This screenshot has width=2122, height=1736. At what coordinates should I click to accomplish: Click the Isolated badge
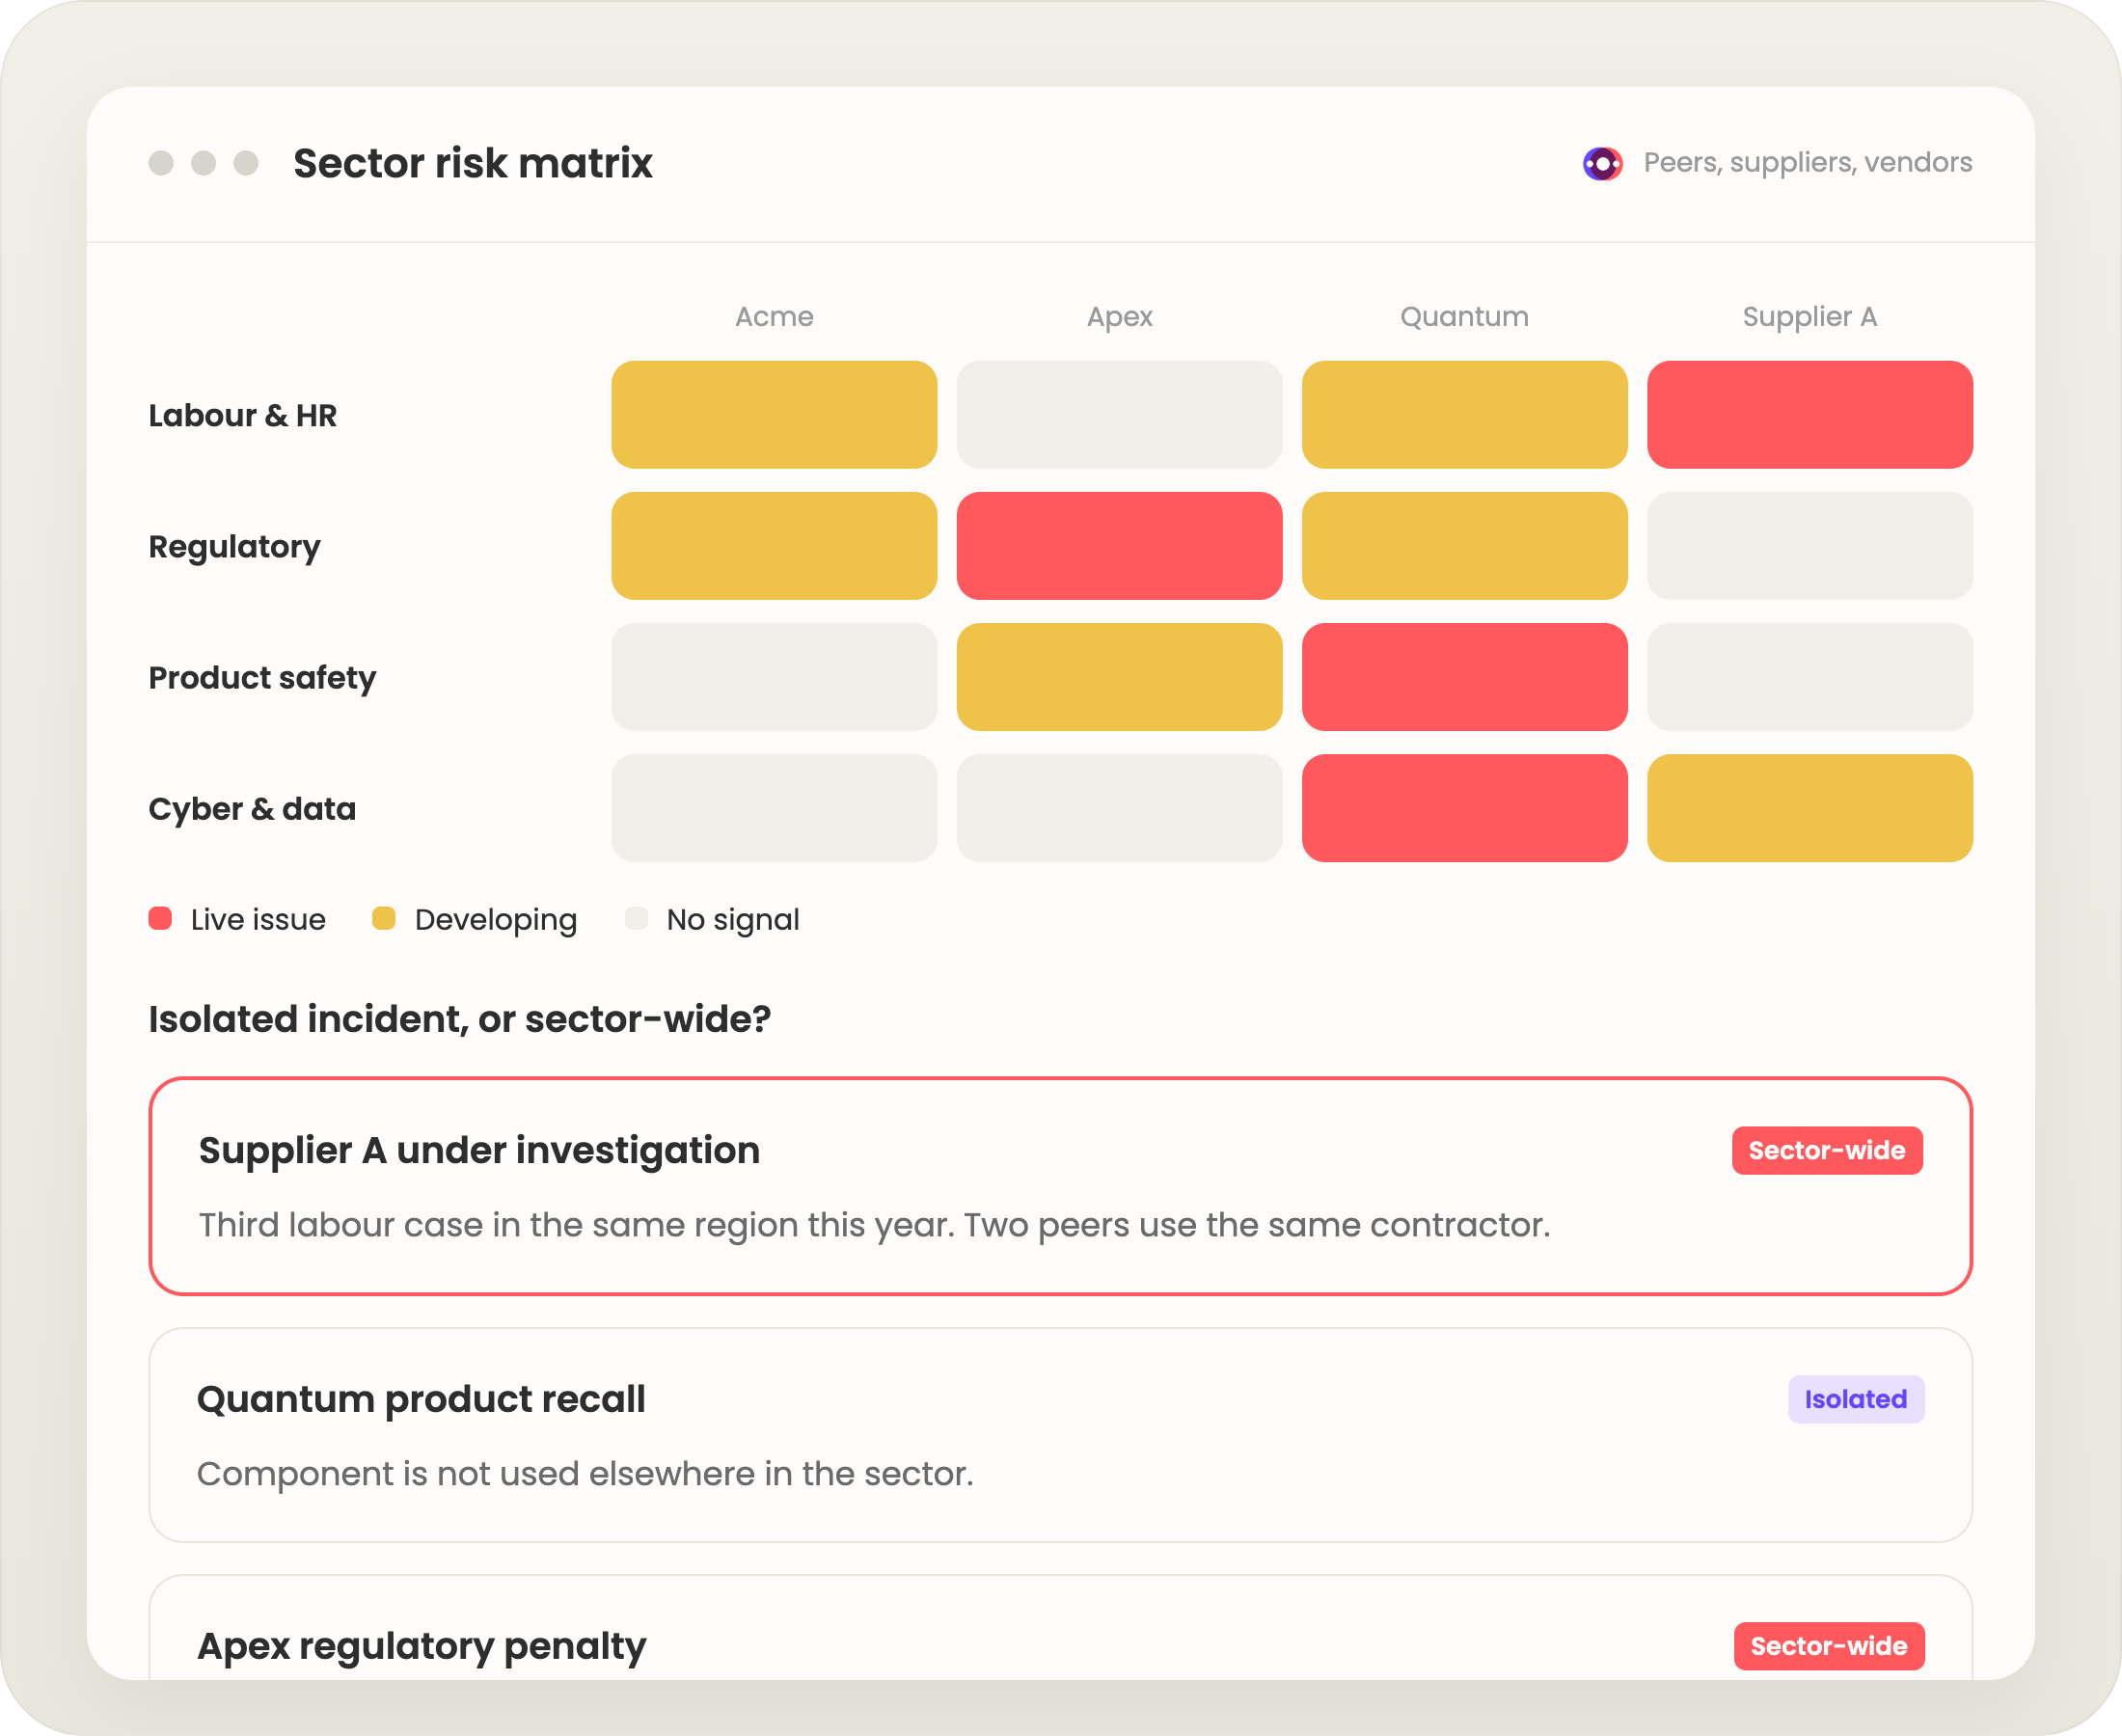pos(1856,1399)
